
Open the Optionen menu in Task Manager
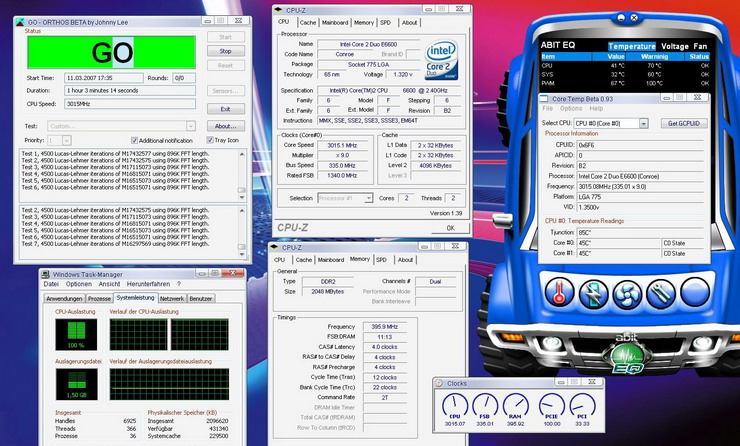(x=79, y=284)
